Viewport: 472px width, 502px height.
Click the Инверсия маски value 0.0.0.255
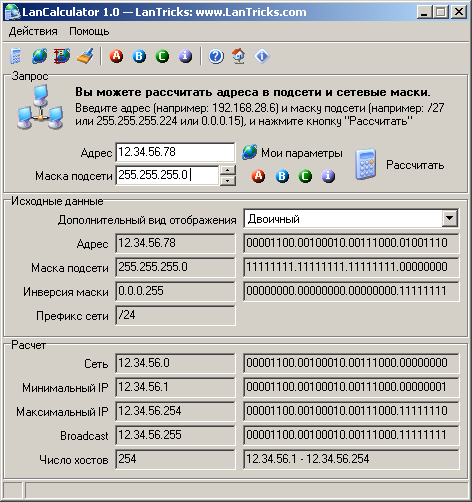(175, 291)
